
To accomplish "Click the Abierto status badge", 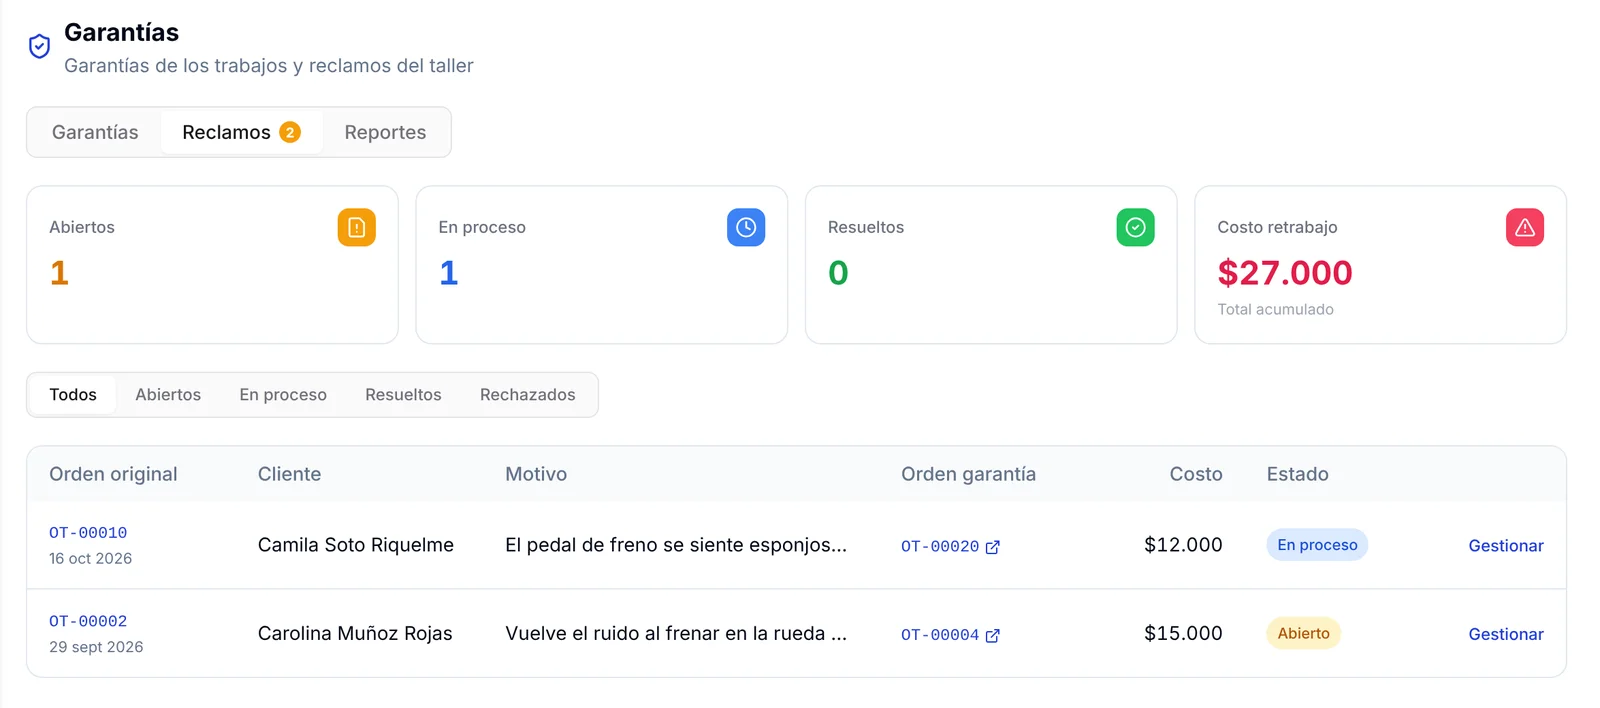I will coord(1303,633).
